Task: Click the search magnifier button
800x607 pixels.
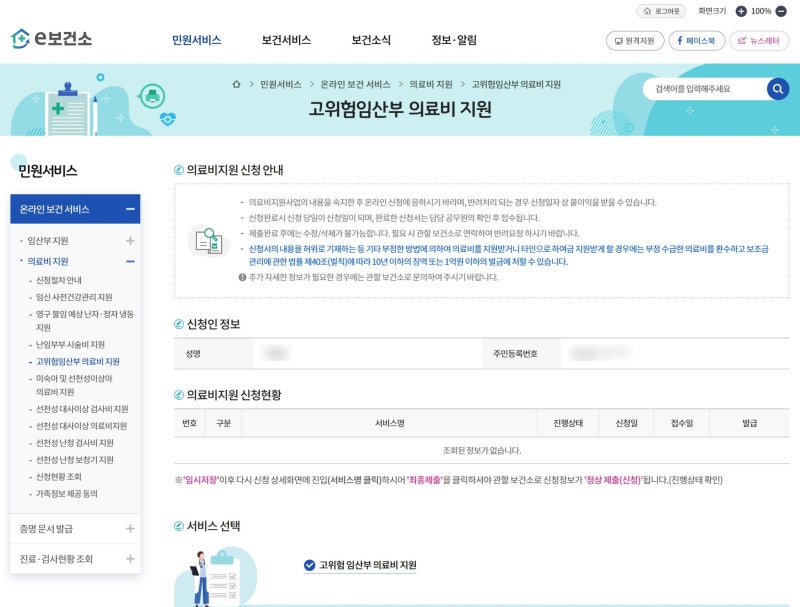Action: click(x=778, y=89)
